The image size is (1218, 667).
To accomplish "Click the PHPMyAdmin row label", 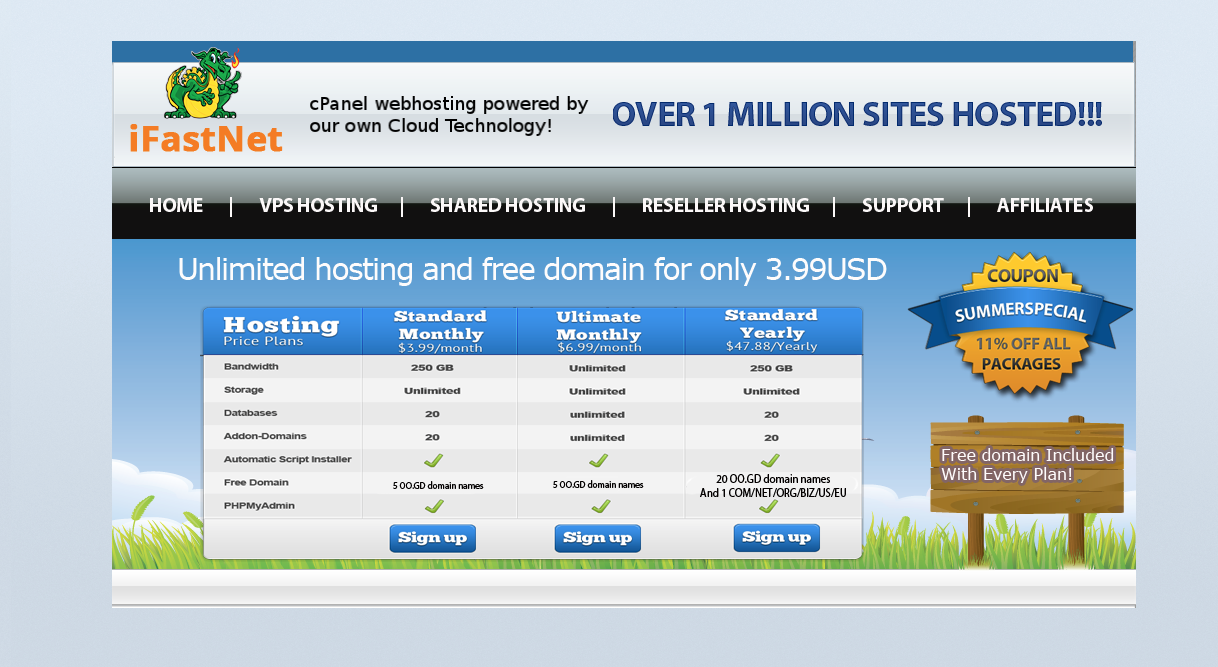I will coord(259,505).
